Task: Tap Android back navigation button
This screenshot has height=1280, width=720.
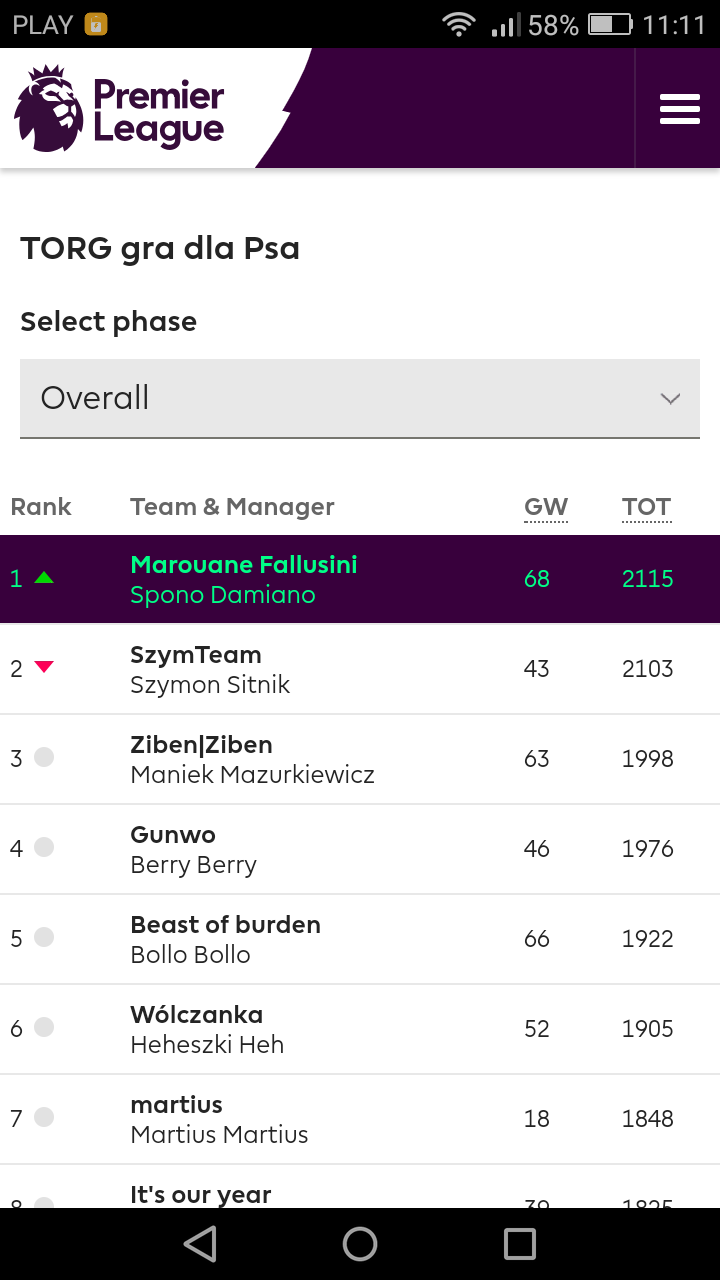Action: point(200,1244)
